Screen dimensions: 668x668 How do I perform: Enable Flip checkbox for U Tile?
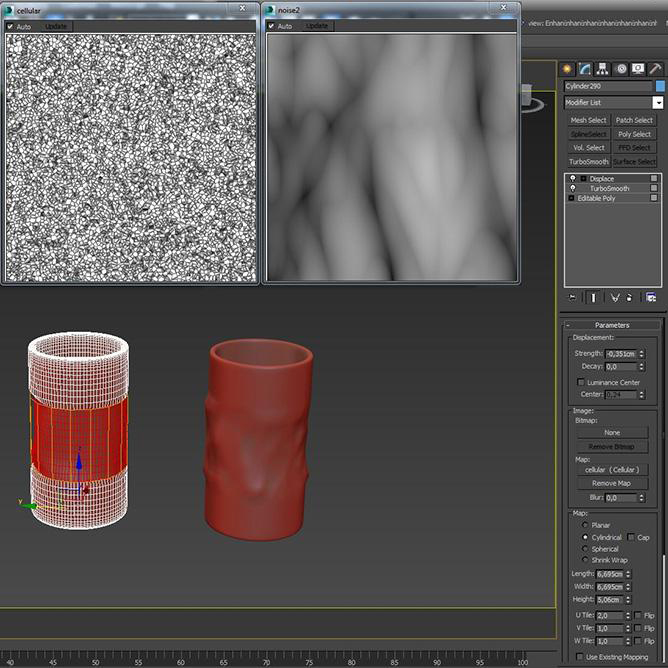pyautogui.click(x=638, y=615)
